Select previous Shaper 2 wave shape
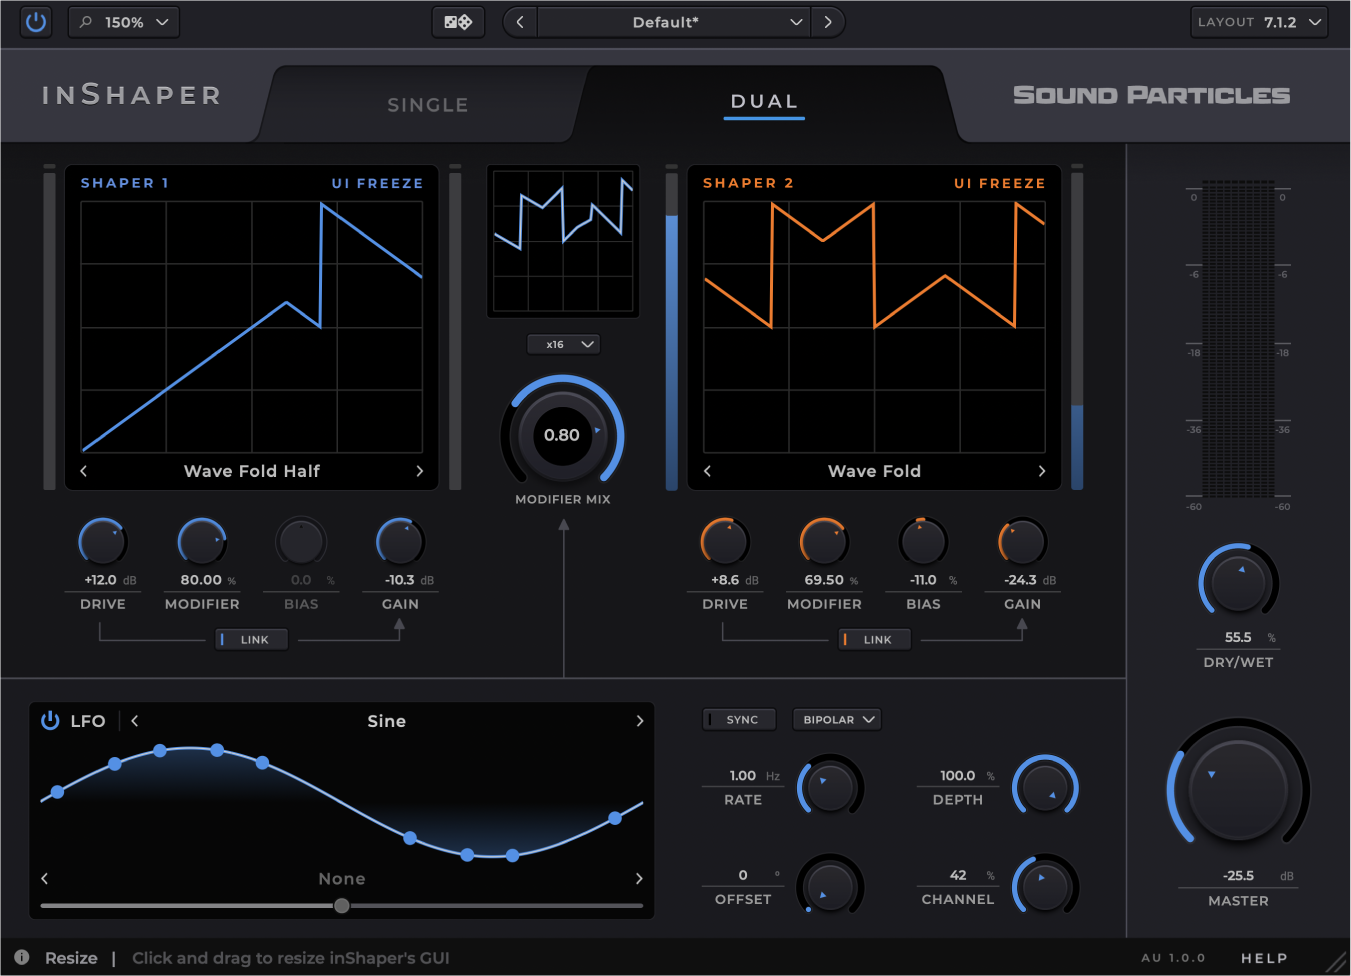Image resolution: width=1351 pixels, height=976 pixels. (707, 471)
